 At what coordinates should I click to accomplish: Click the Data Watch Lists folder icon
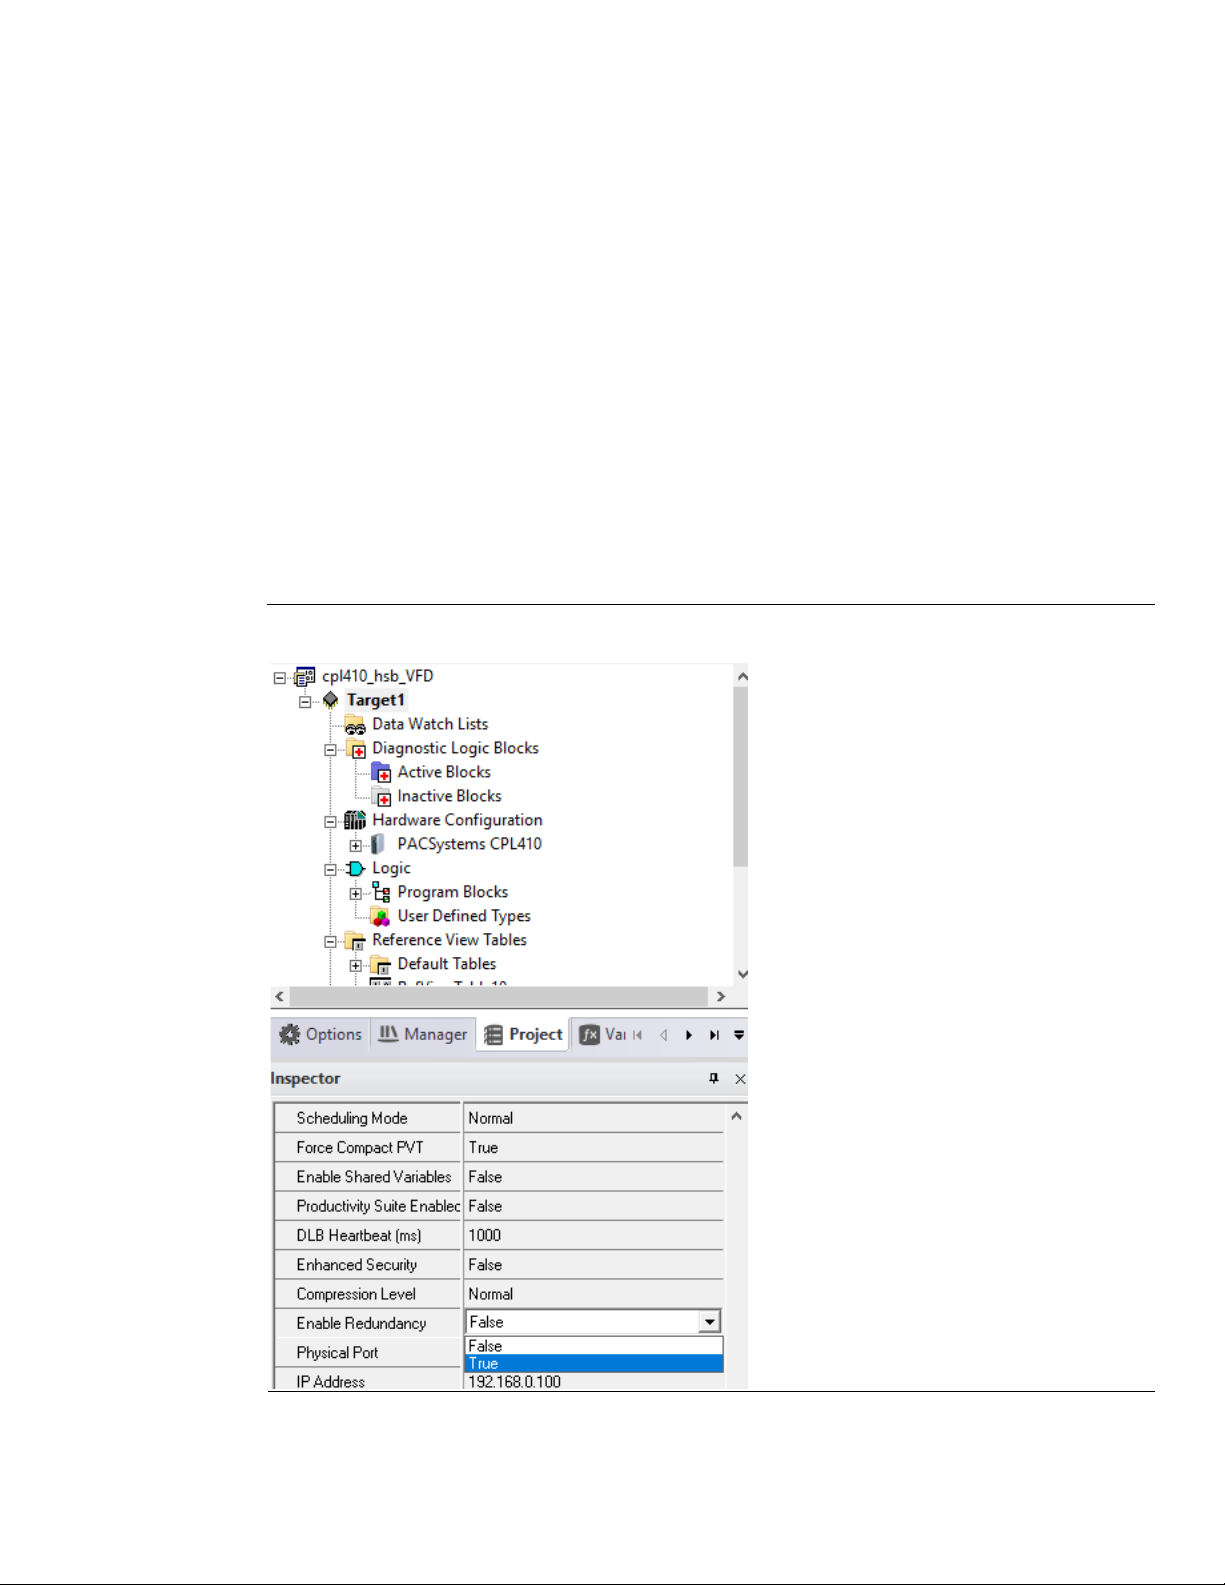pos(355,725)
